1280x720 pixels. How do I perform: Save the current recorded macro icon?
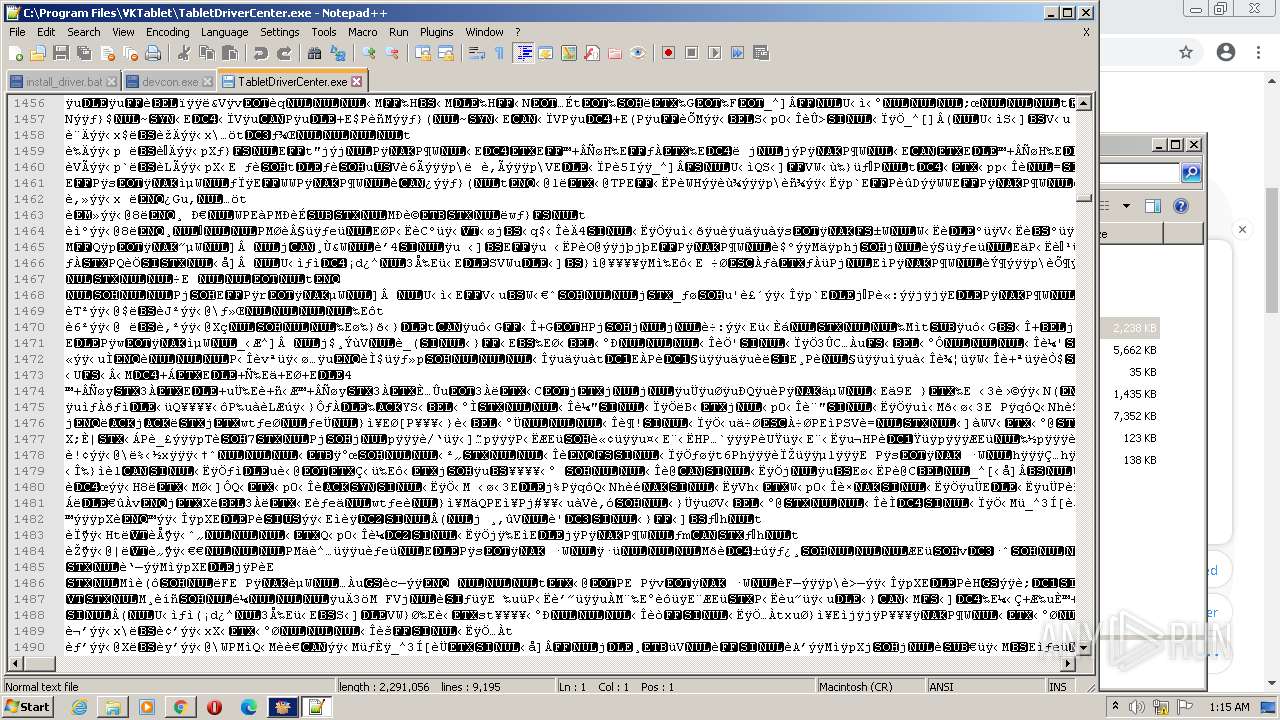[761, 53]
